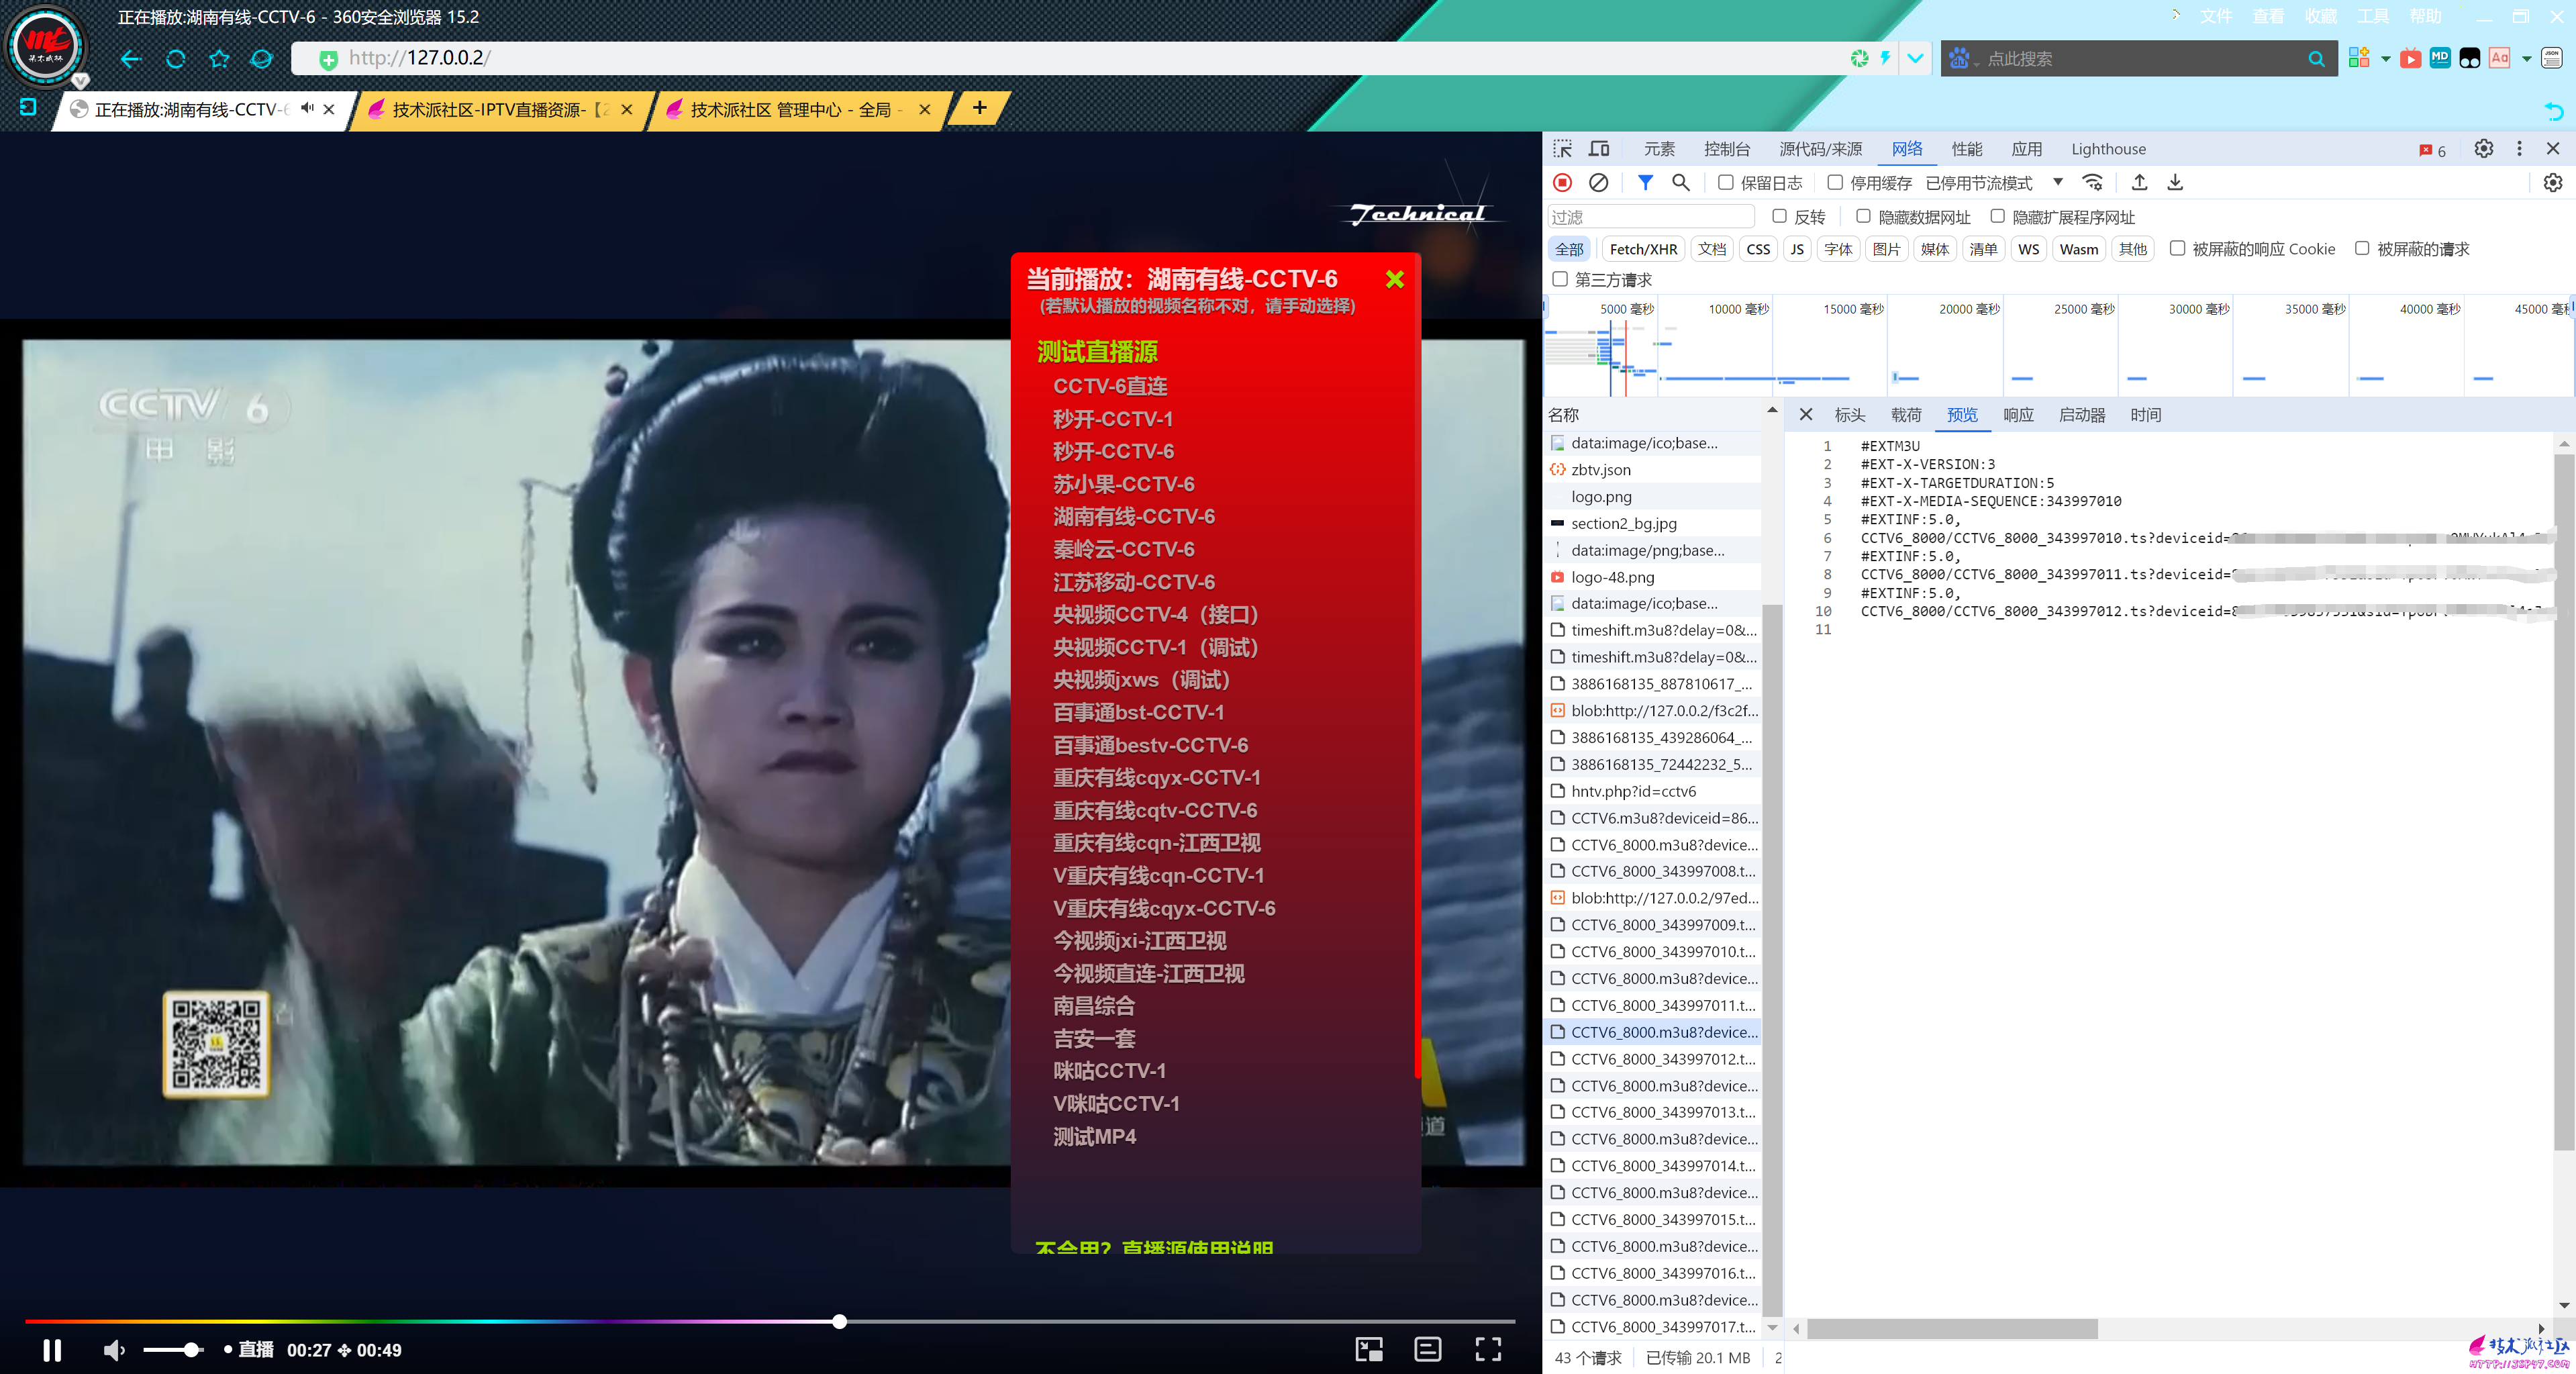Image resolution: width=2576 pixels, height=1374 pixels.
Task: Check 隐藏扩展程序网址 option
Action: pyautogui.click(x=1997, y=217)
